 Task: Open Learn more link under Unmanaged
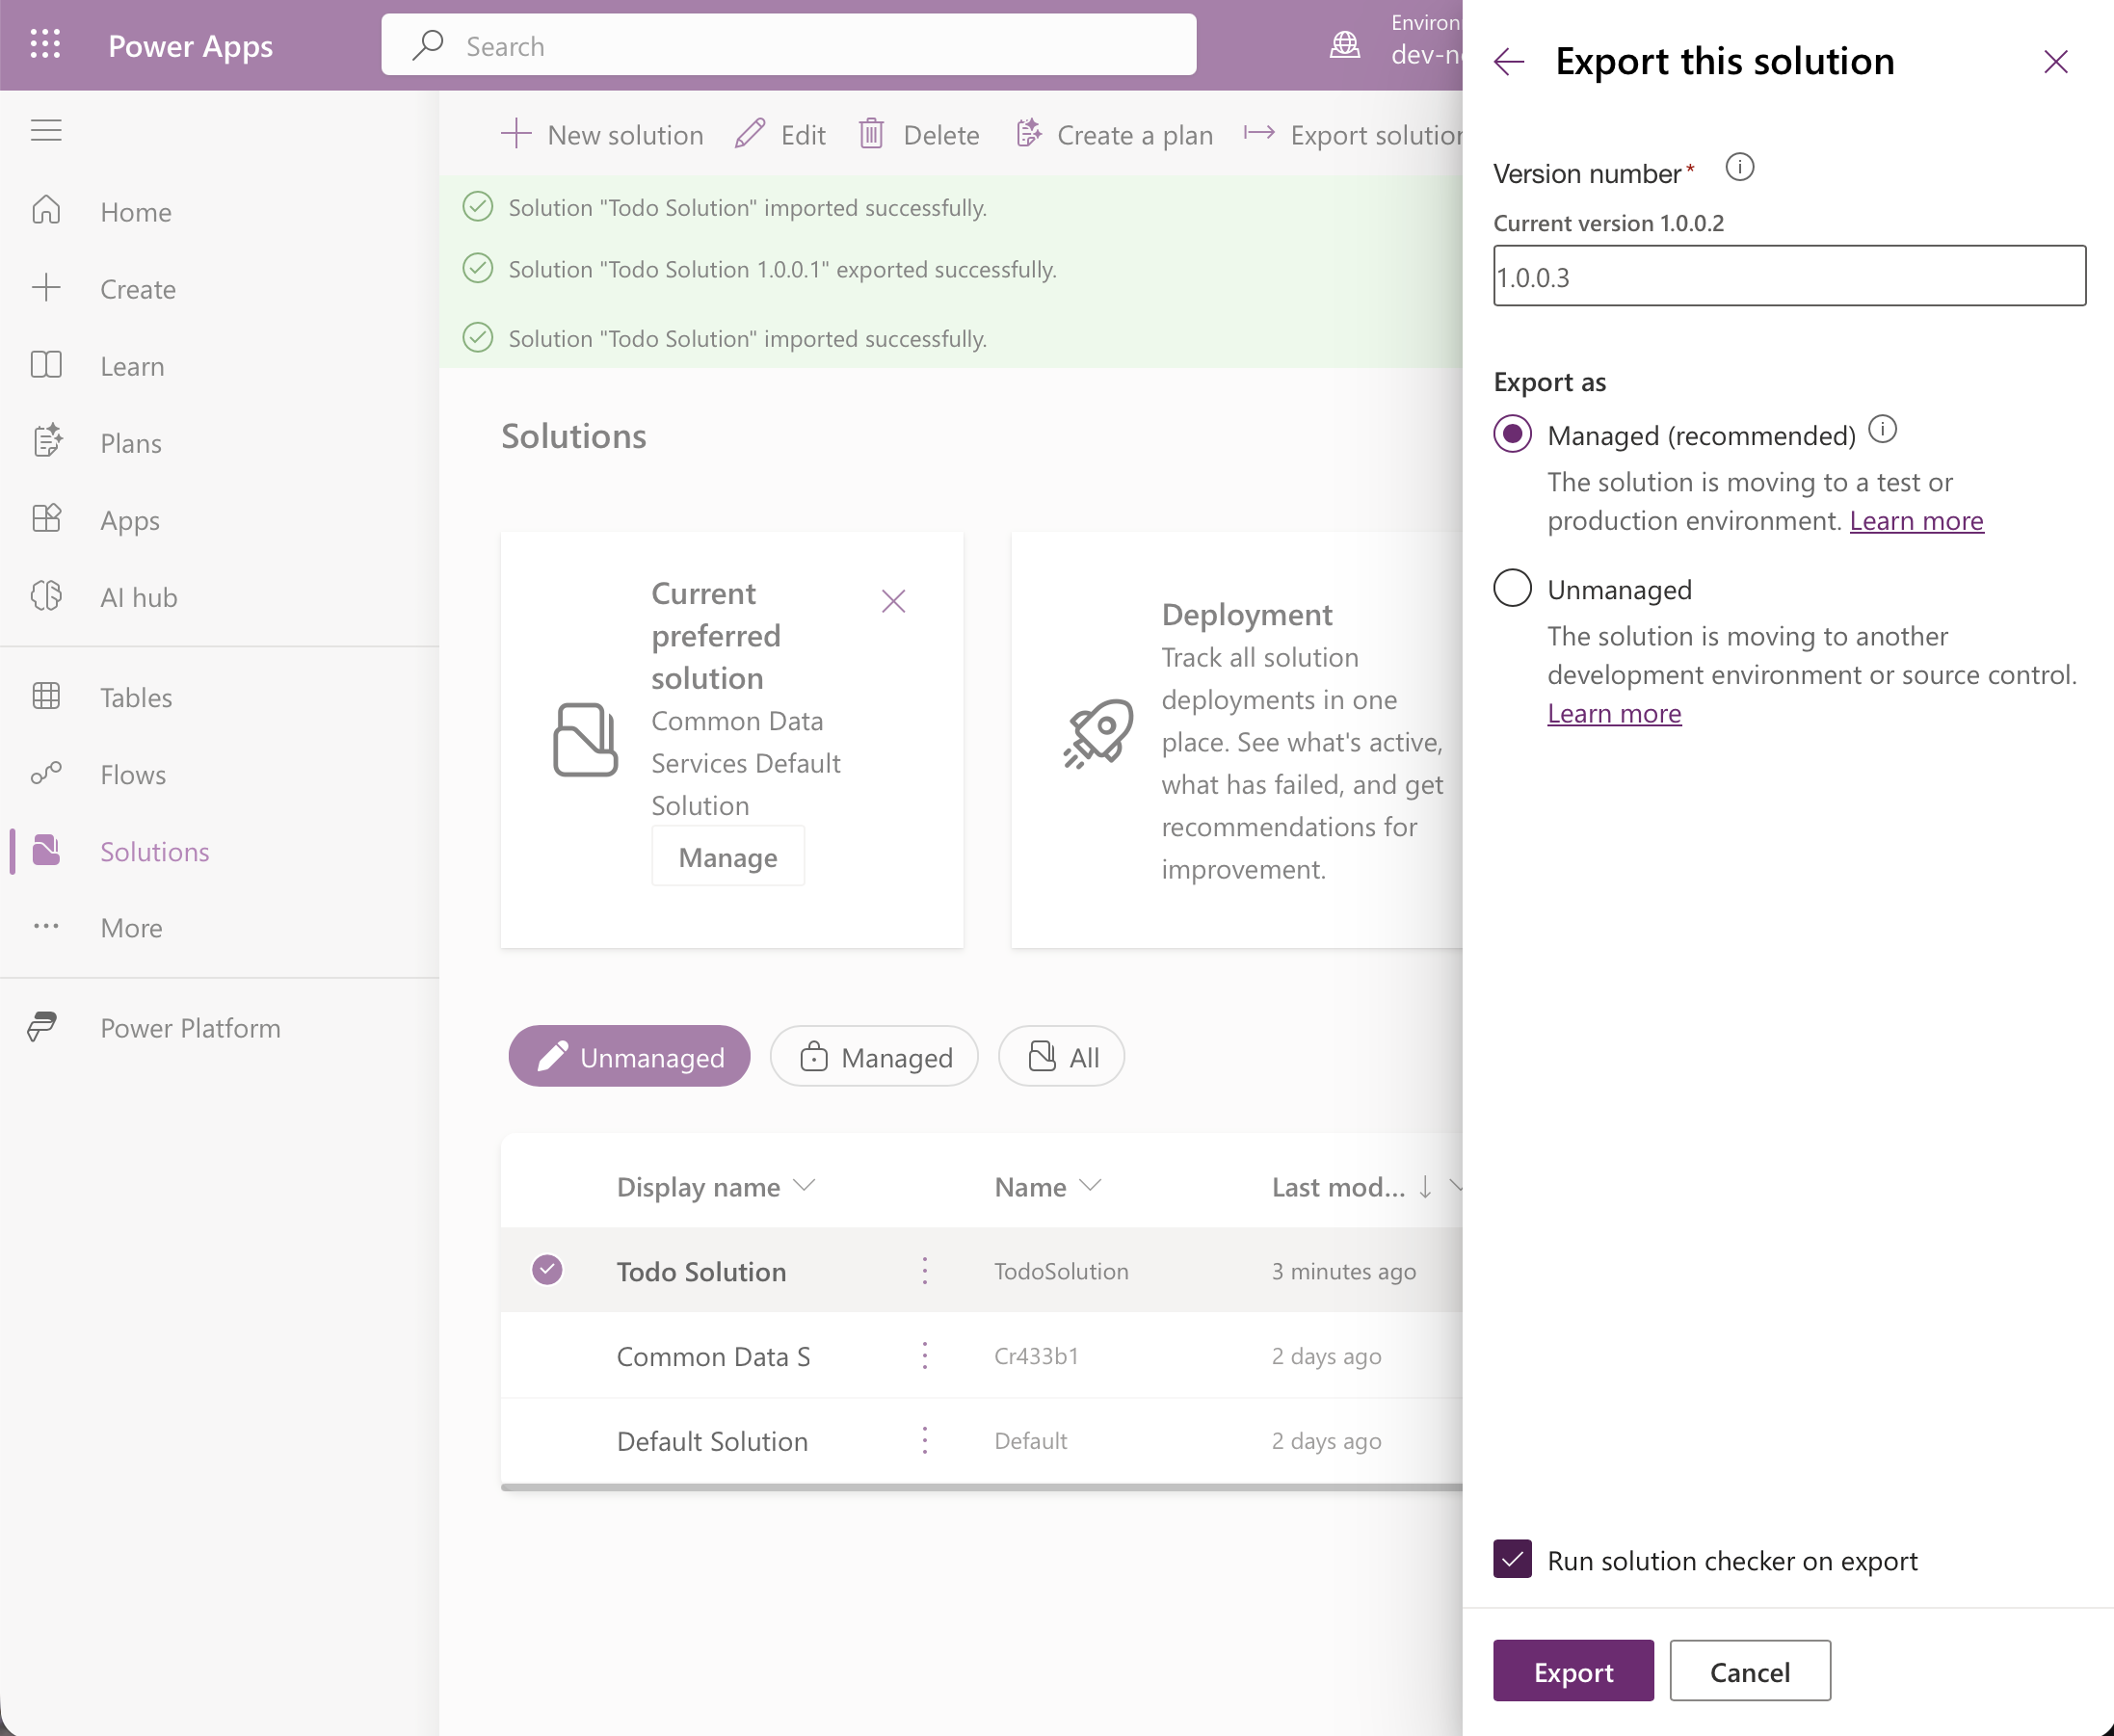click(1614, 714)
